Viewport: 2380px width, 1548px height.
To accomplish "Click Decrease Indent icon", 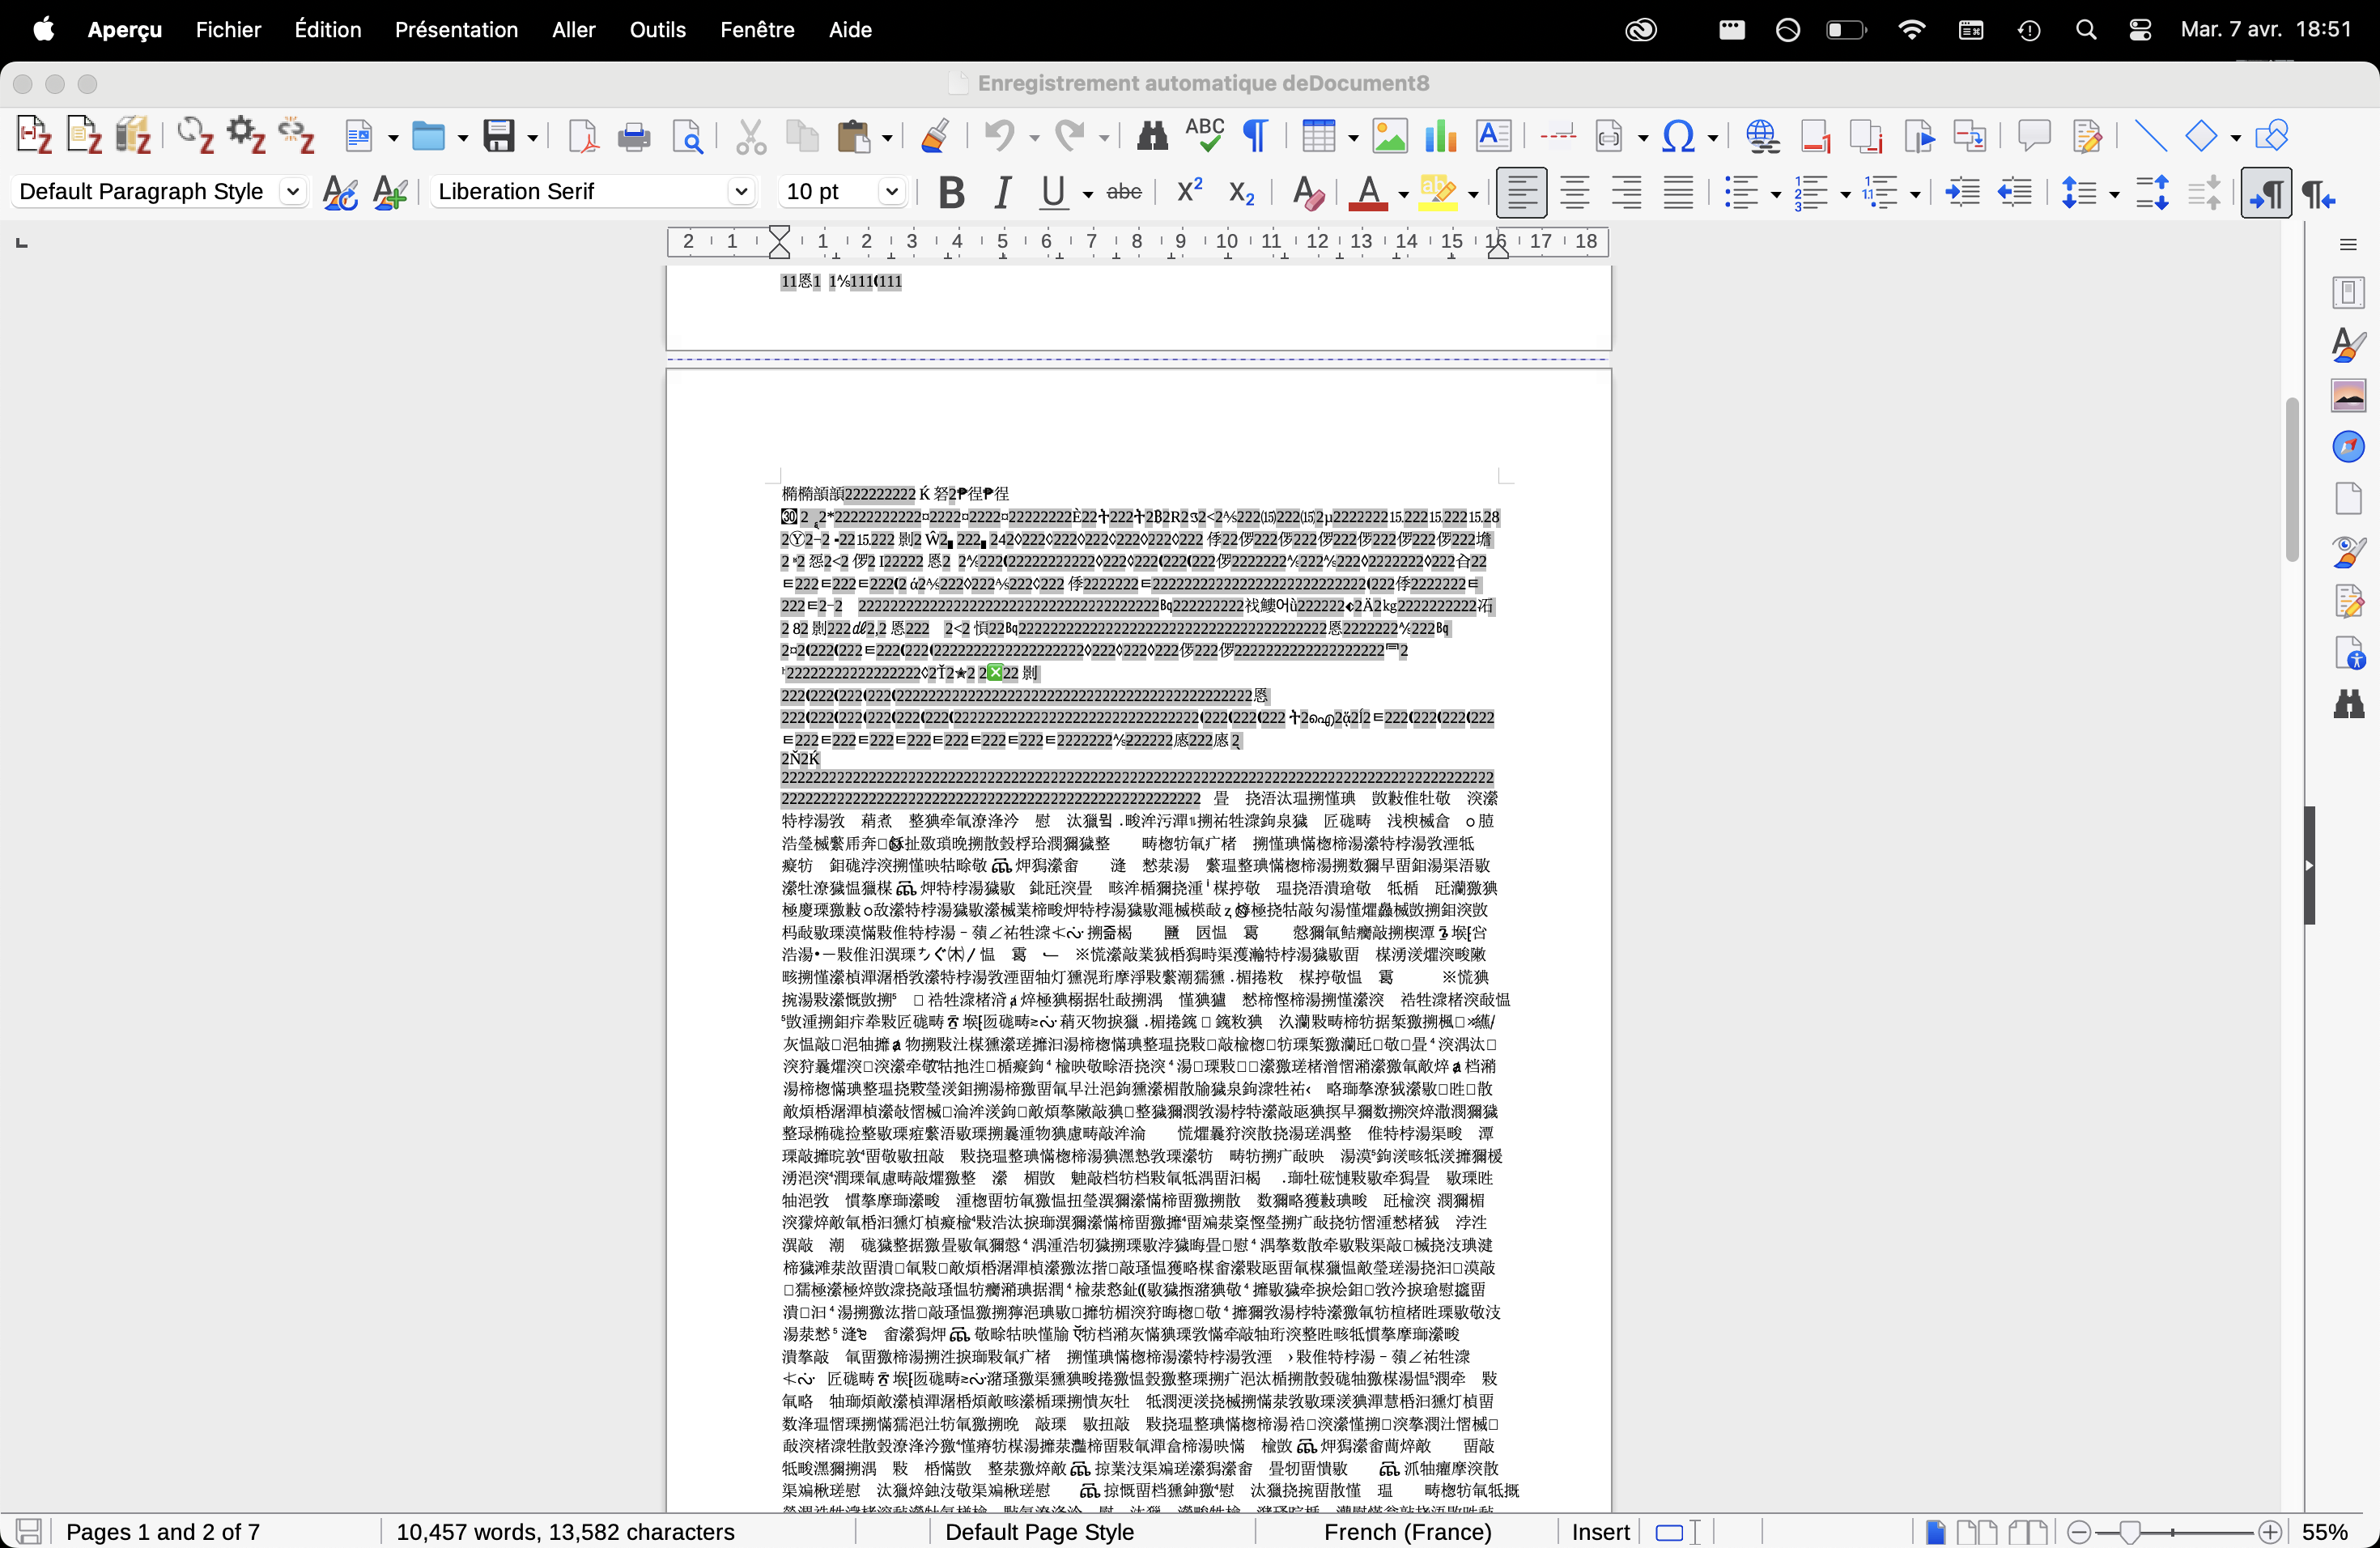I will point(2014,192).
